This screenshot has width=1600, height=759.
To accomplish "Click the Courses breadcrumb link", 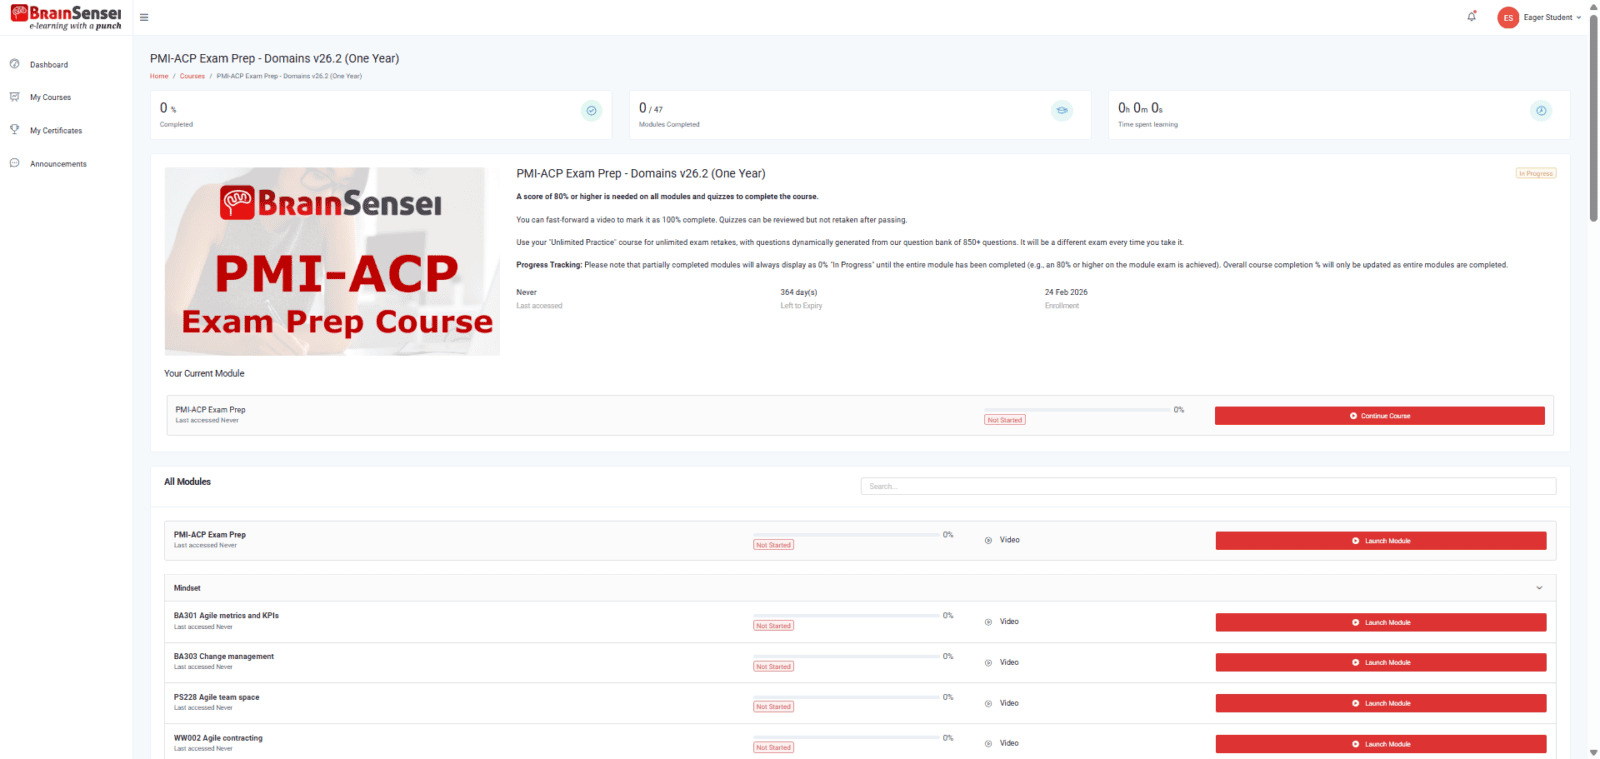I will click(192, 76).
